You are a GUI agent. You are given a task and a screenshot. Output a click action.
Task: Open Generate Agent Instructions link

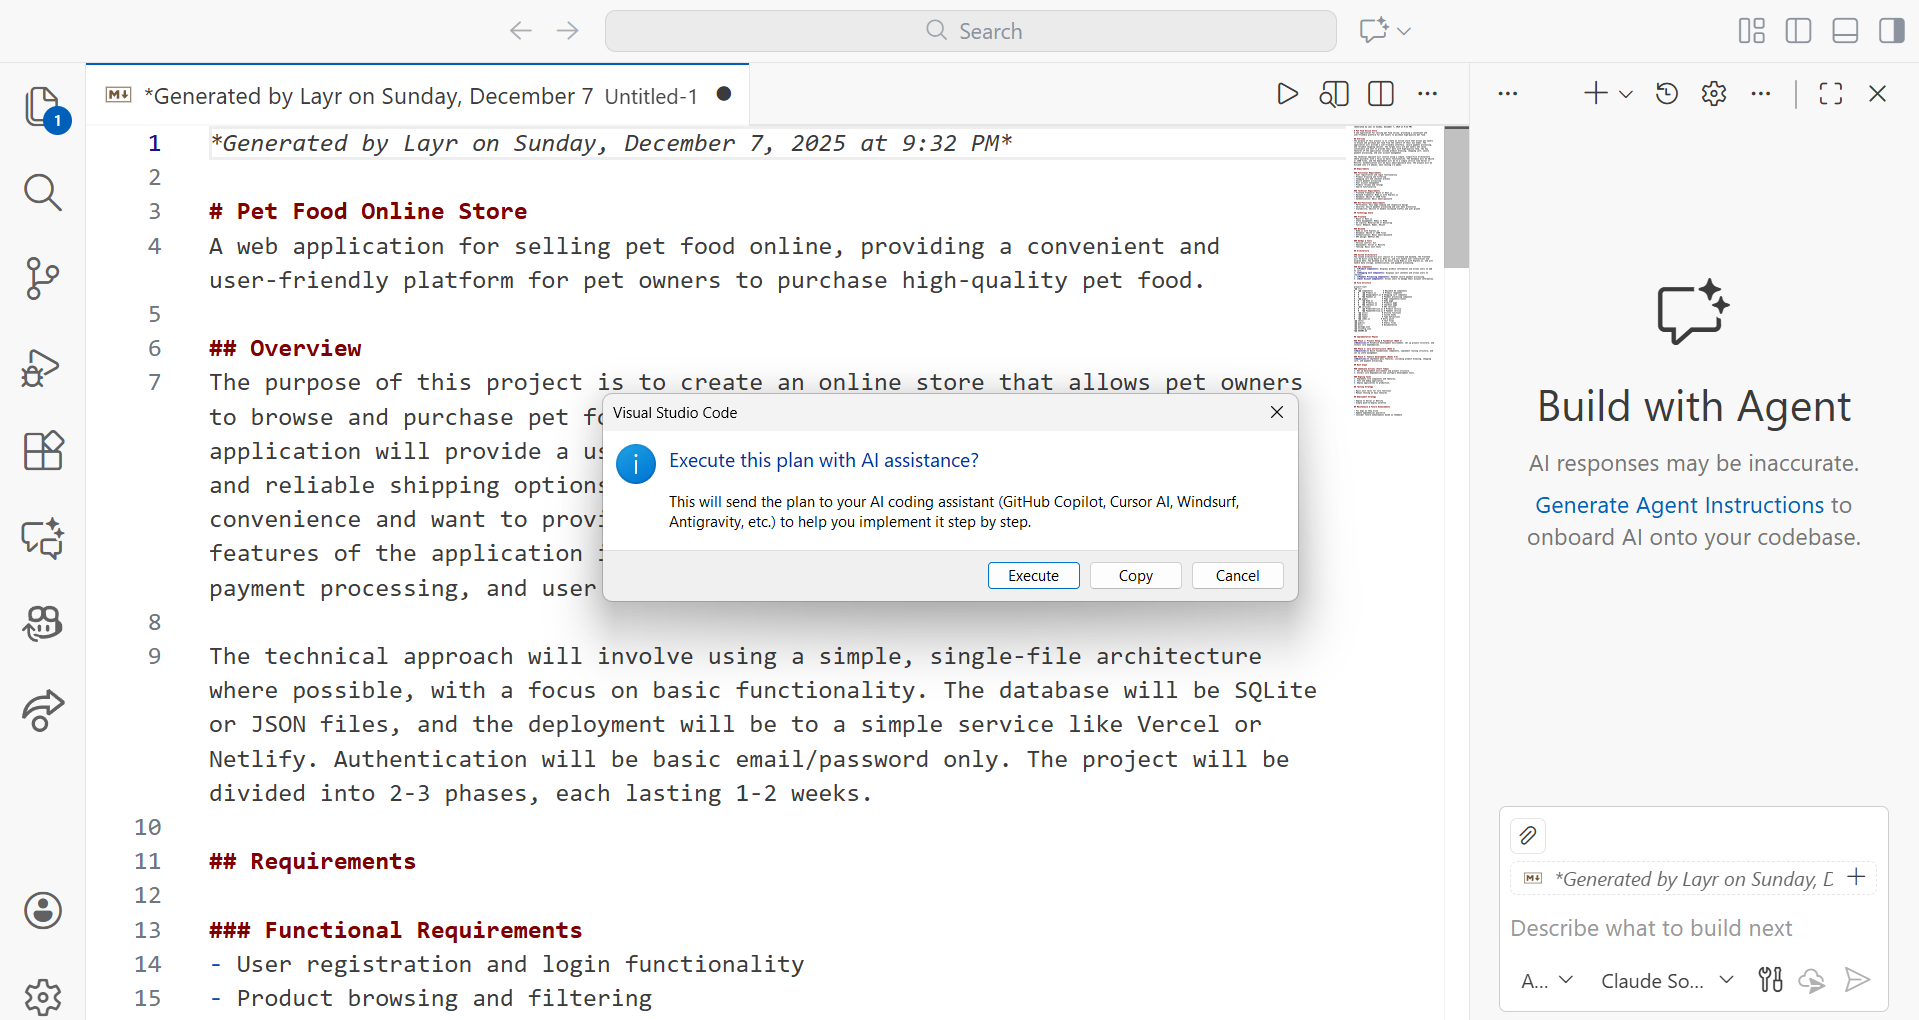1680,505
